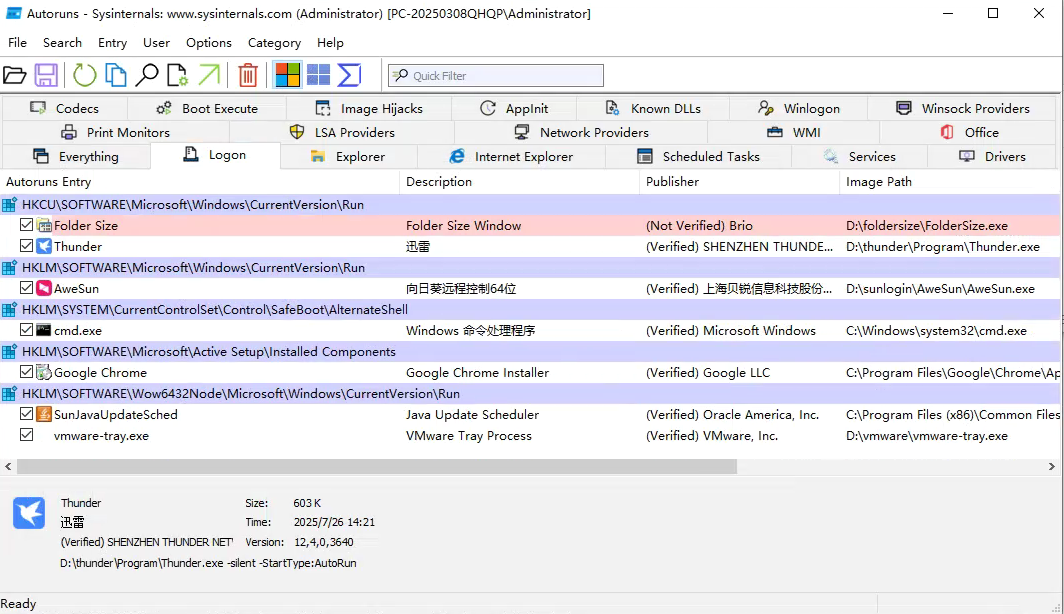Uncheck the SunJavaUpdateSched entry checkbox

point(26,414)
